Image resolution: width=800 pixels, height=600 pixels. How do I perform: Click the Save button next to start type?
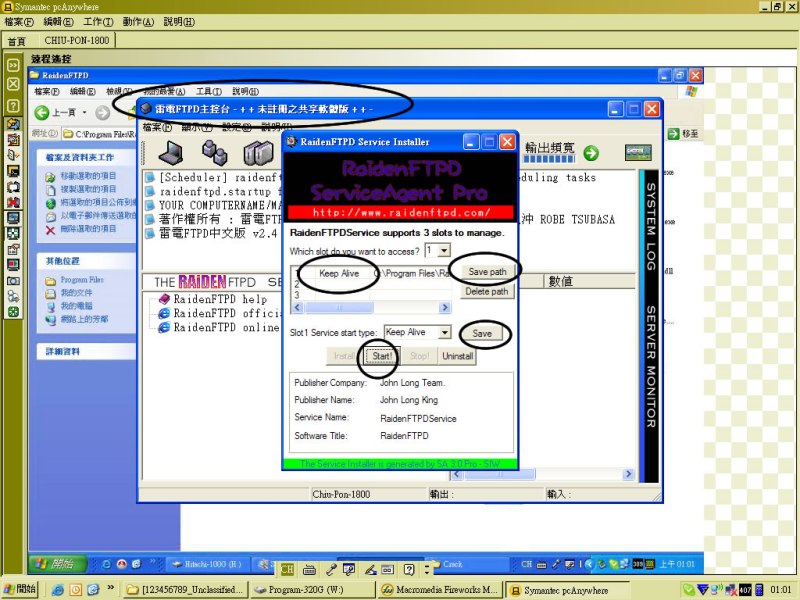pos(482,334)
